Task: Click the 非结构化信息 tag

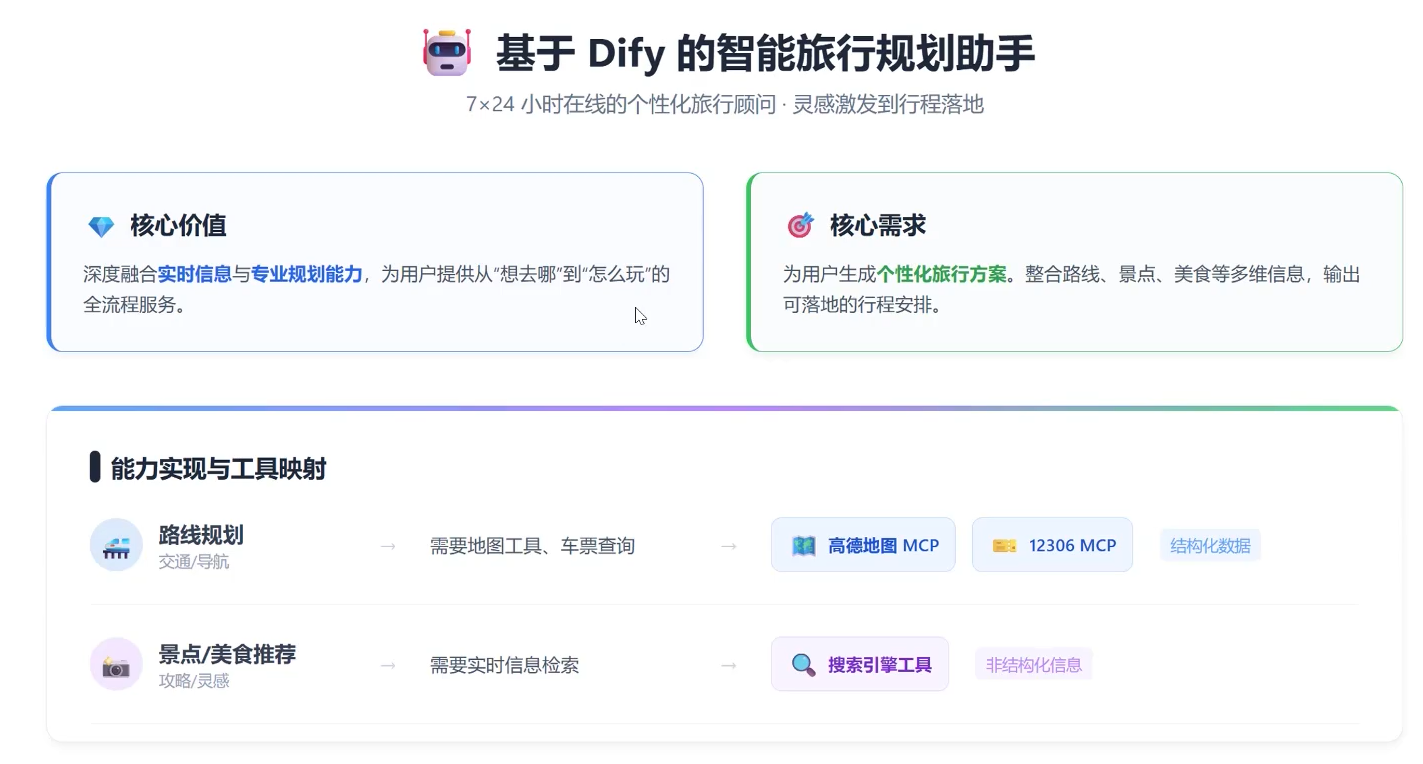Action: (1033, 665)
